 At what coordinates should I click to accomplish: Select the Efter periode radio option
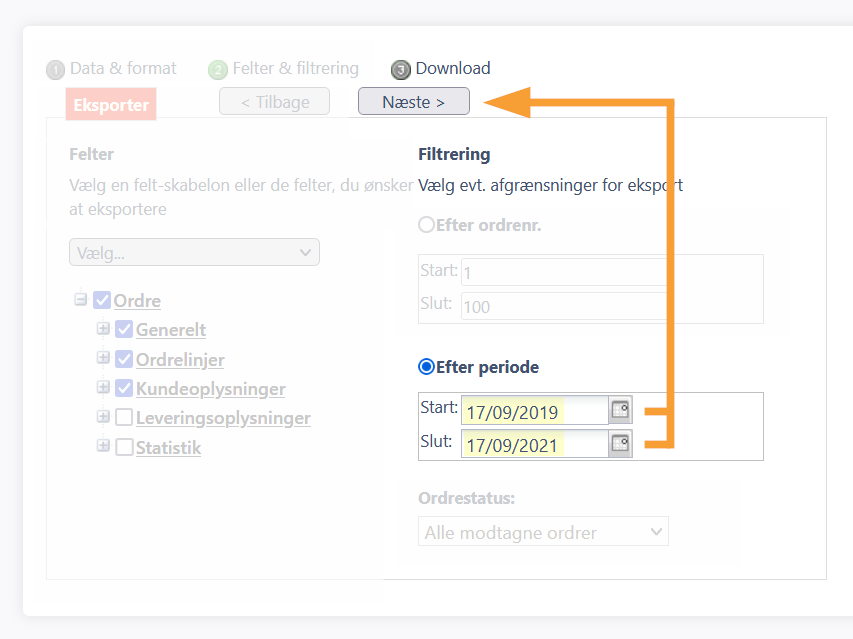[426, 367]
